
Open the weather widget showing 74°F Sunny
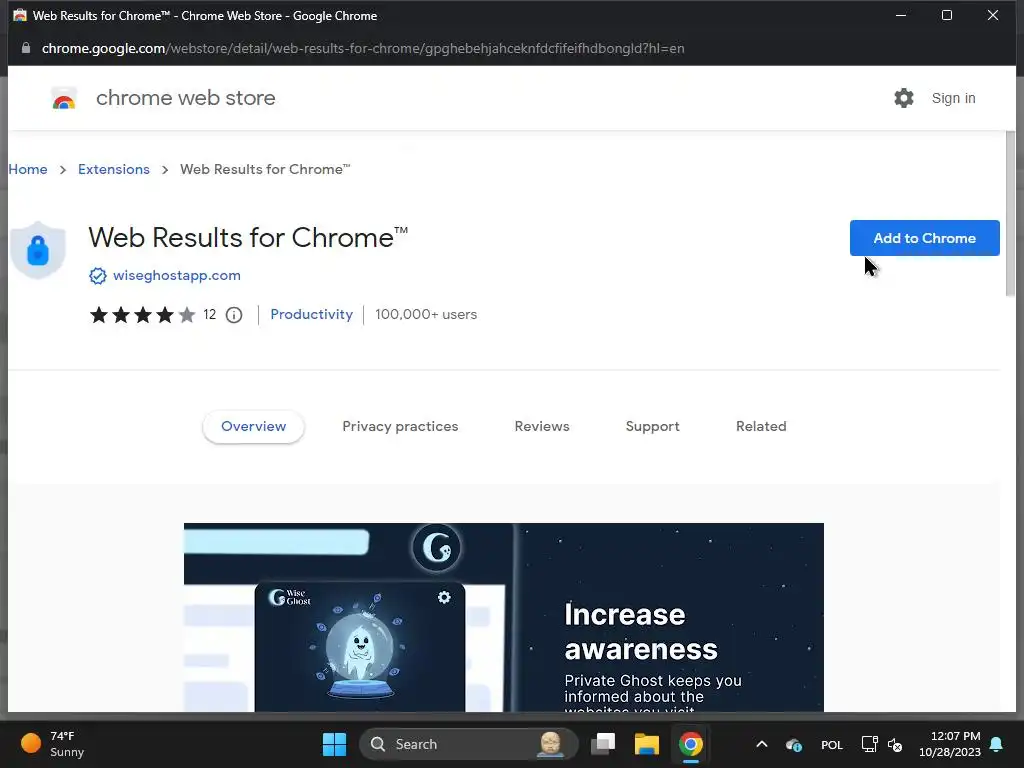point(53,744)
